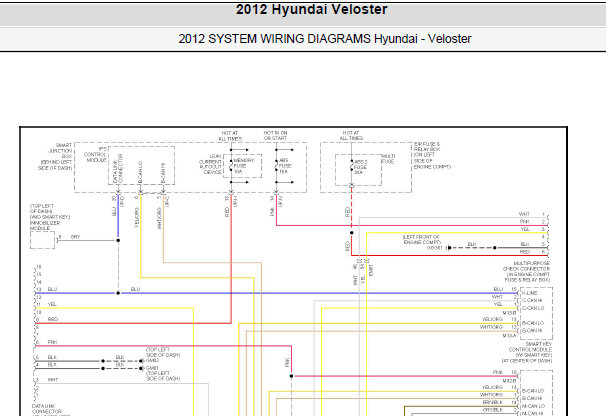The width and height of the screenshot is (606, 416).
Task: Click 'YEL' at pin 11 of the left connector
Action: coord(52,304)
